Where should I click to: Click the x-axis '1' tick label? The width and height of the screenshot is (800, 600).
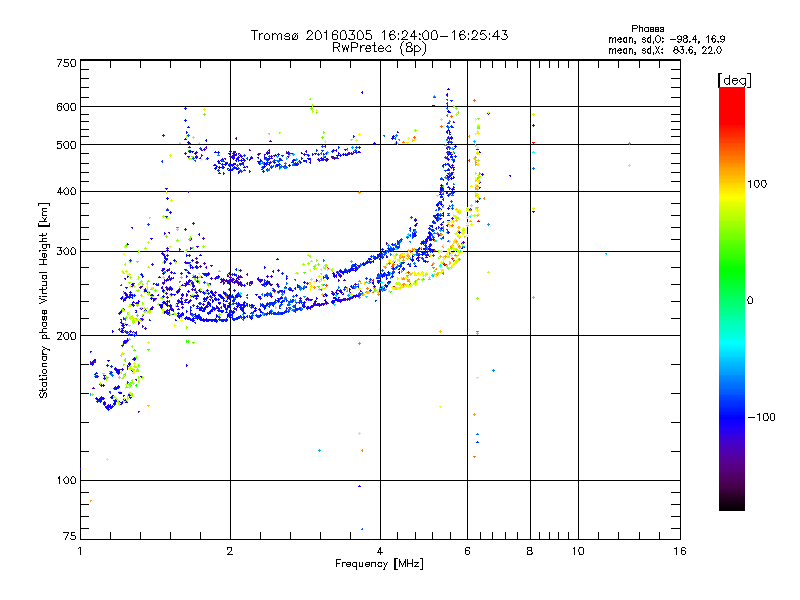pos(80,551)
